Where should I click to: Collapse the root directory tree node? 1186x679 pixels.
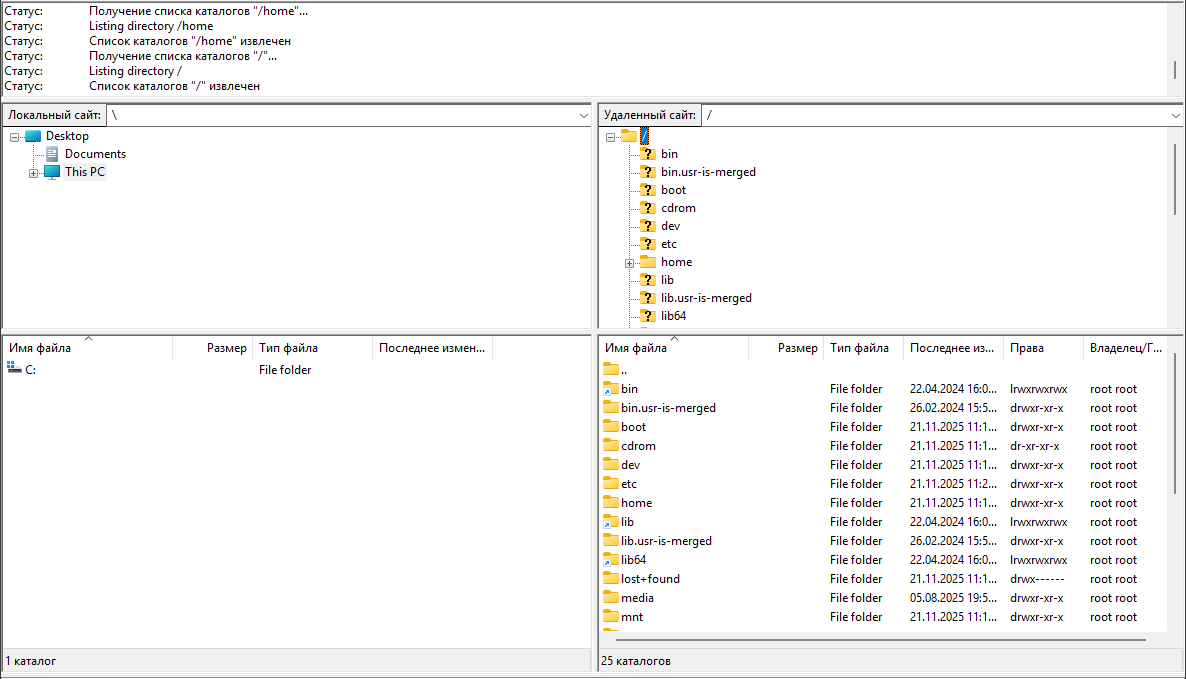click(610, 137)
